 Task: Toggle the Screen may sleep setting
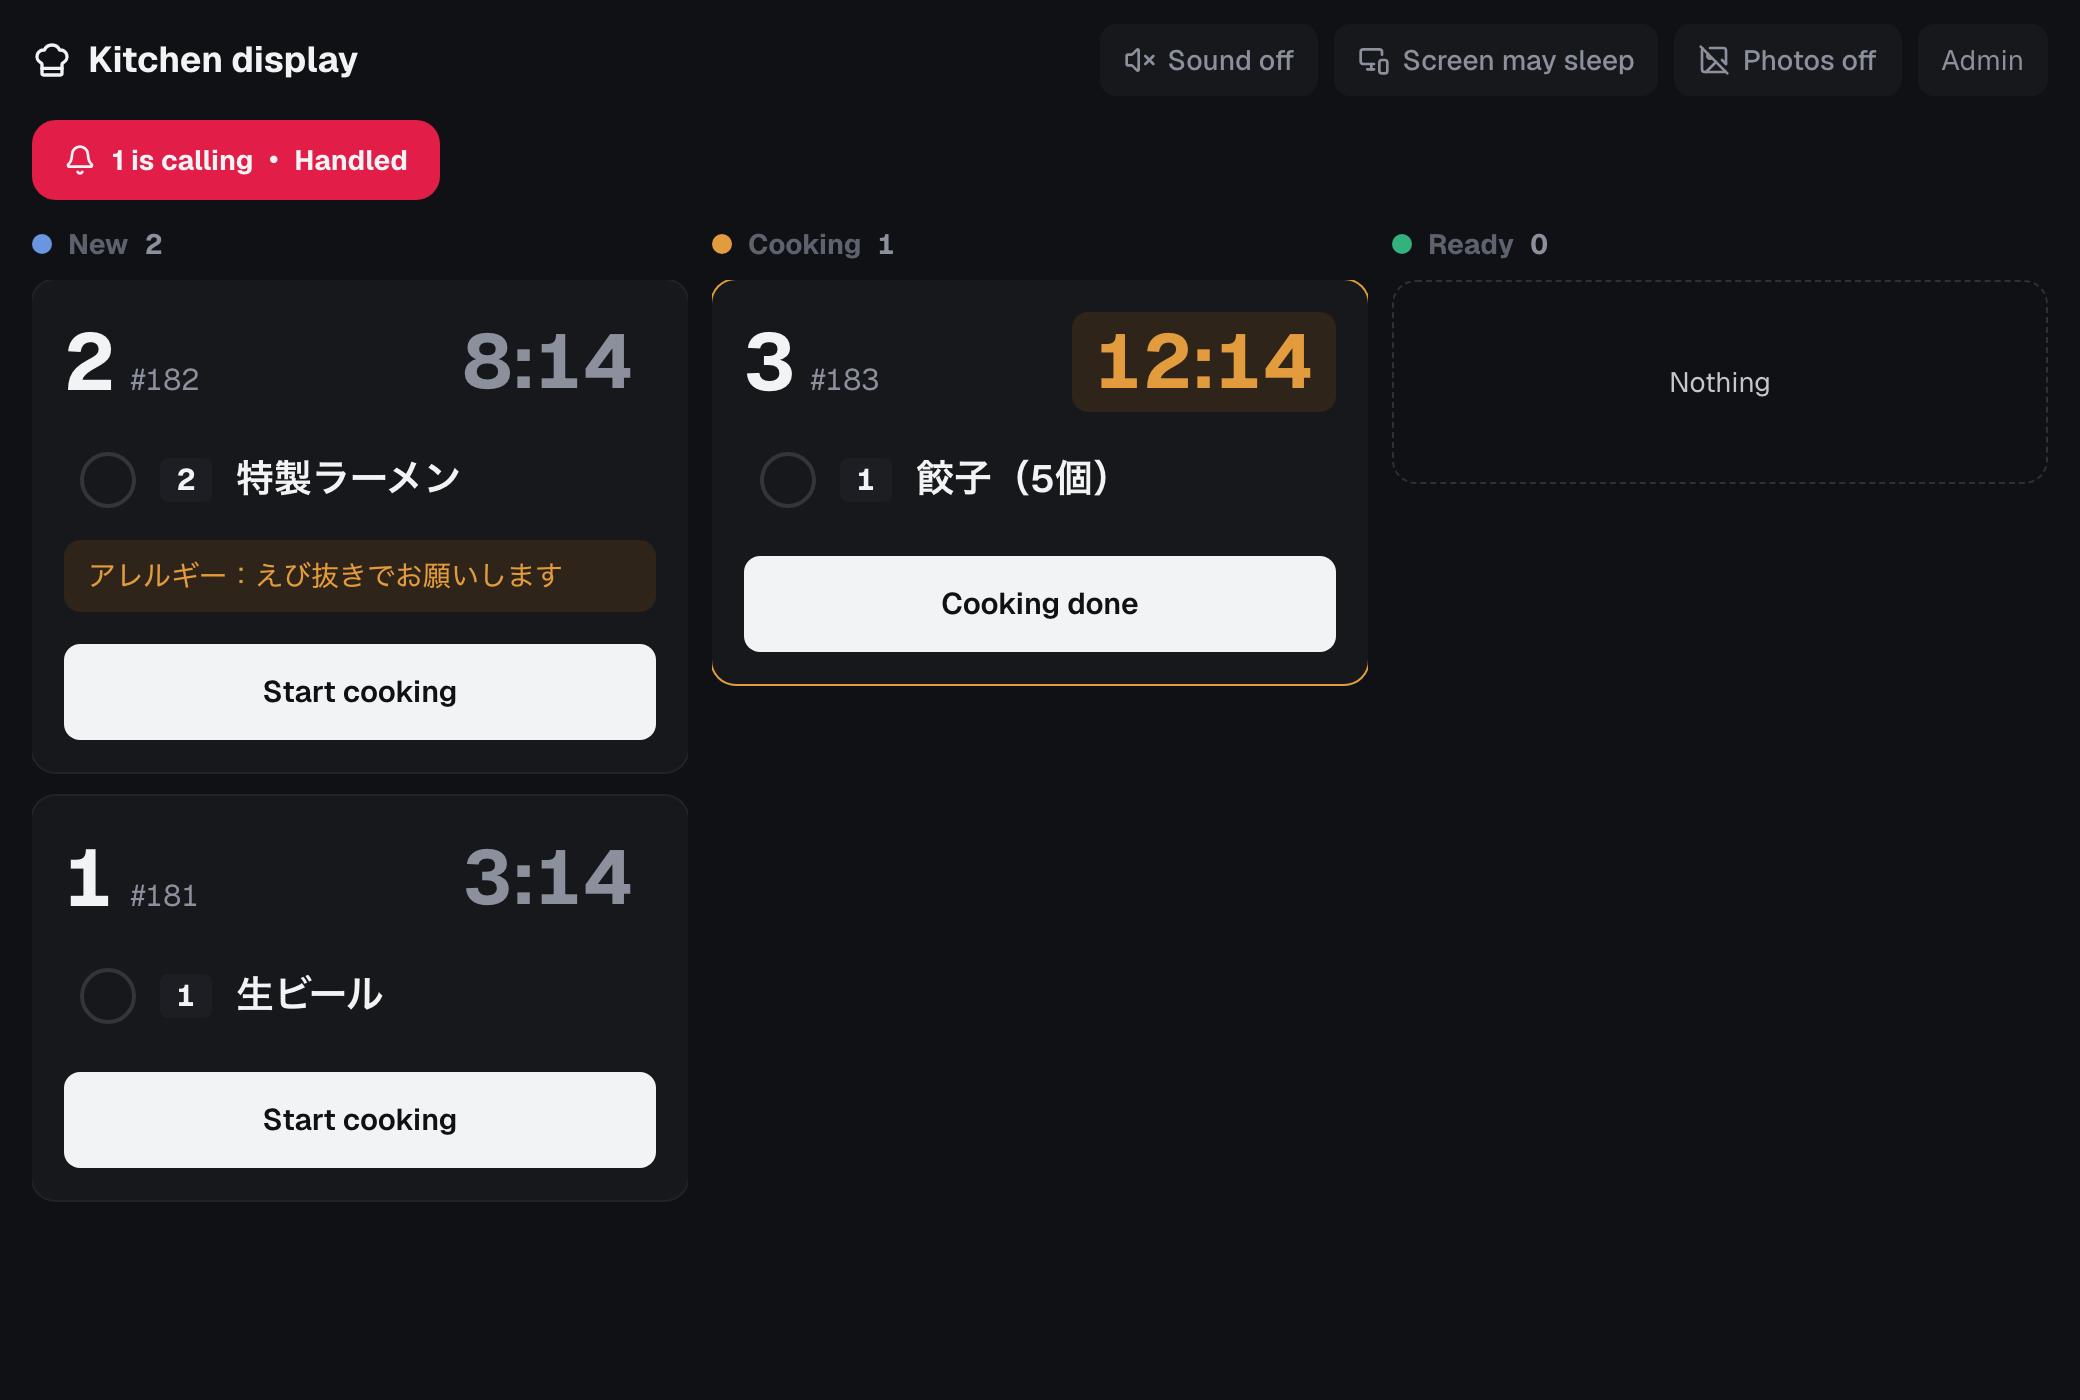[x=1496, y=60]
